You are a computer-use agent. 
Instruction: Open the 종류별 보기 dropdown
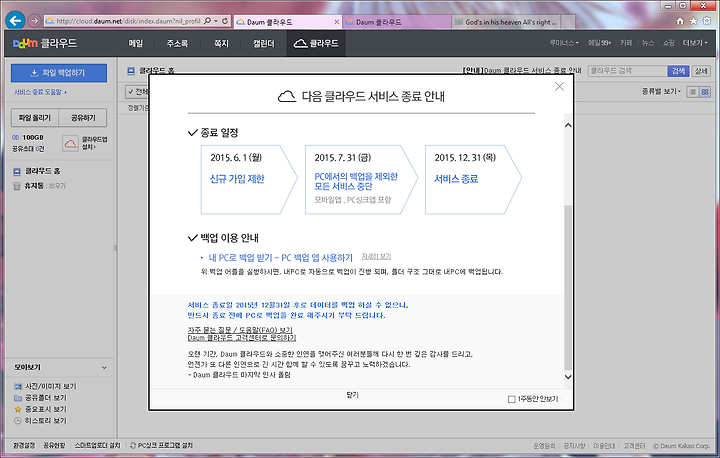tap(661, 91)
